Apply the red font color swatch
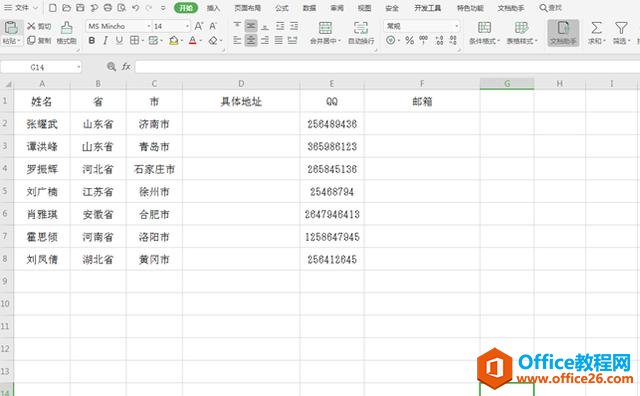Screen dimensions: 640x396 coord(193,40)
